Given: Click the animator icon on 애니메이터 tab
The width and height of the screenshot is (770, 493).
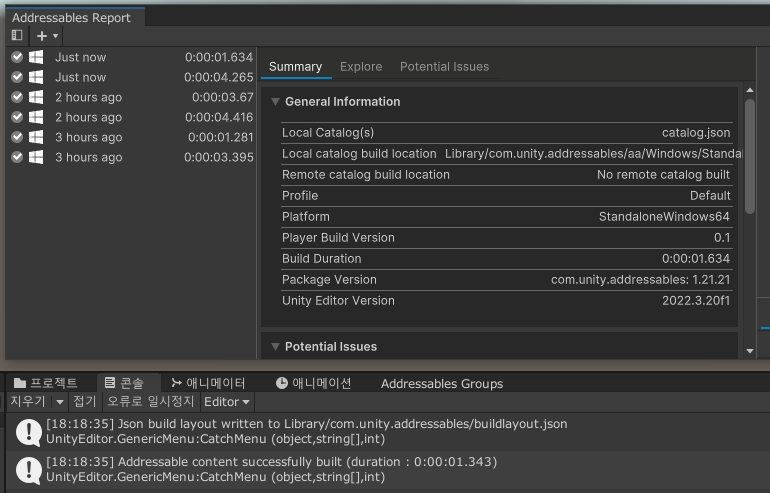Looking at the screenshot, I should (176, 383).
